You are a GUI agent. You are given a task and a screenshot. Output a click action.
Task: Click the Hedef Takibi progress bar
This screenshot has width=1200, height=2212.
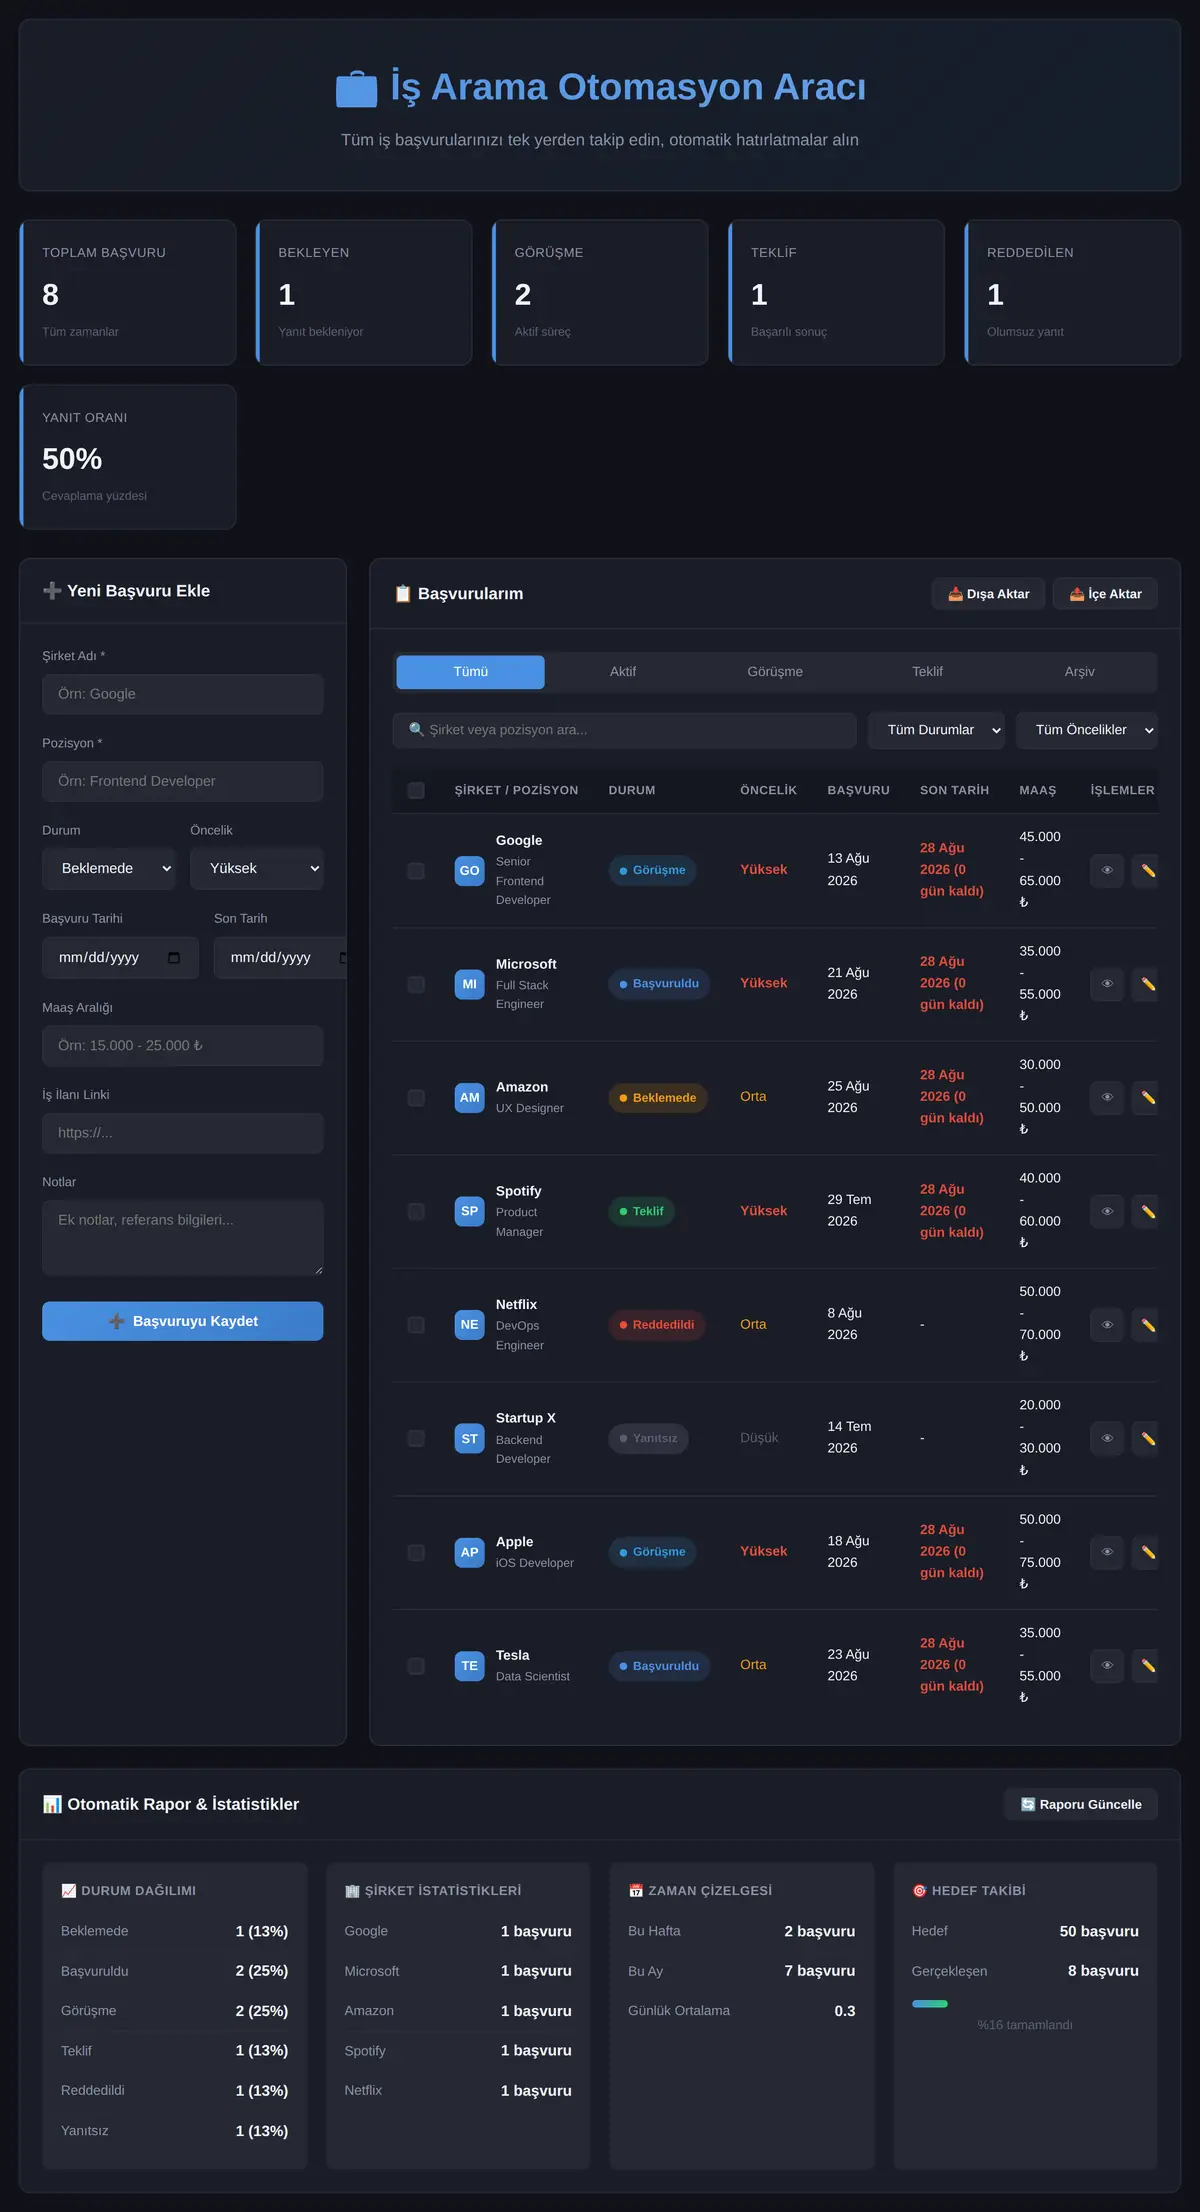click(1025, 2003)
